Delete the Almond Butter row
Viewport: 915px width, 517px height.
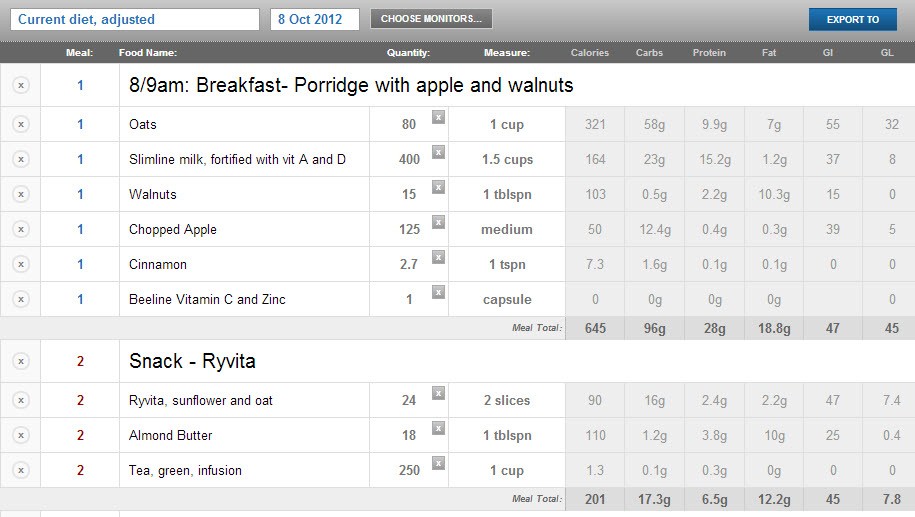(21, 435)
